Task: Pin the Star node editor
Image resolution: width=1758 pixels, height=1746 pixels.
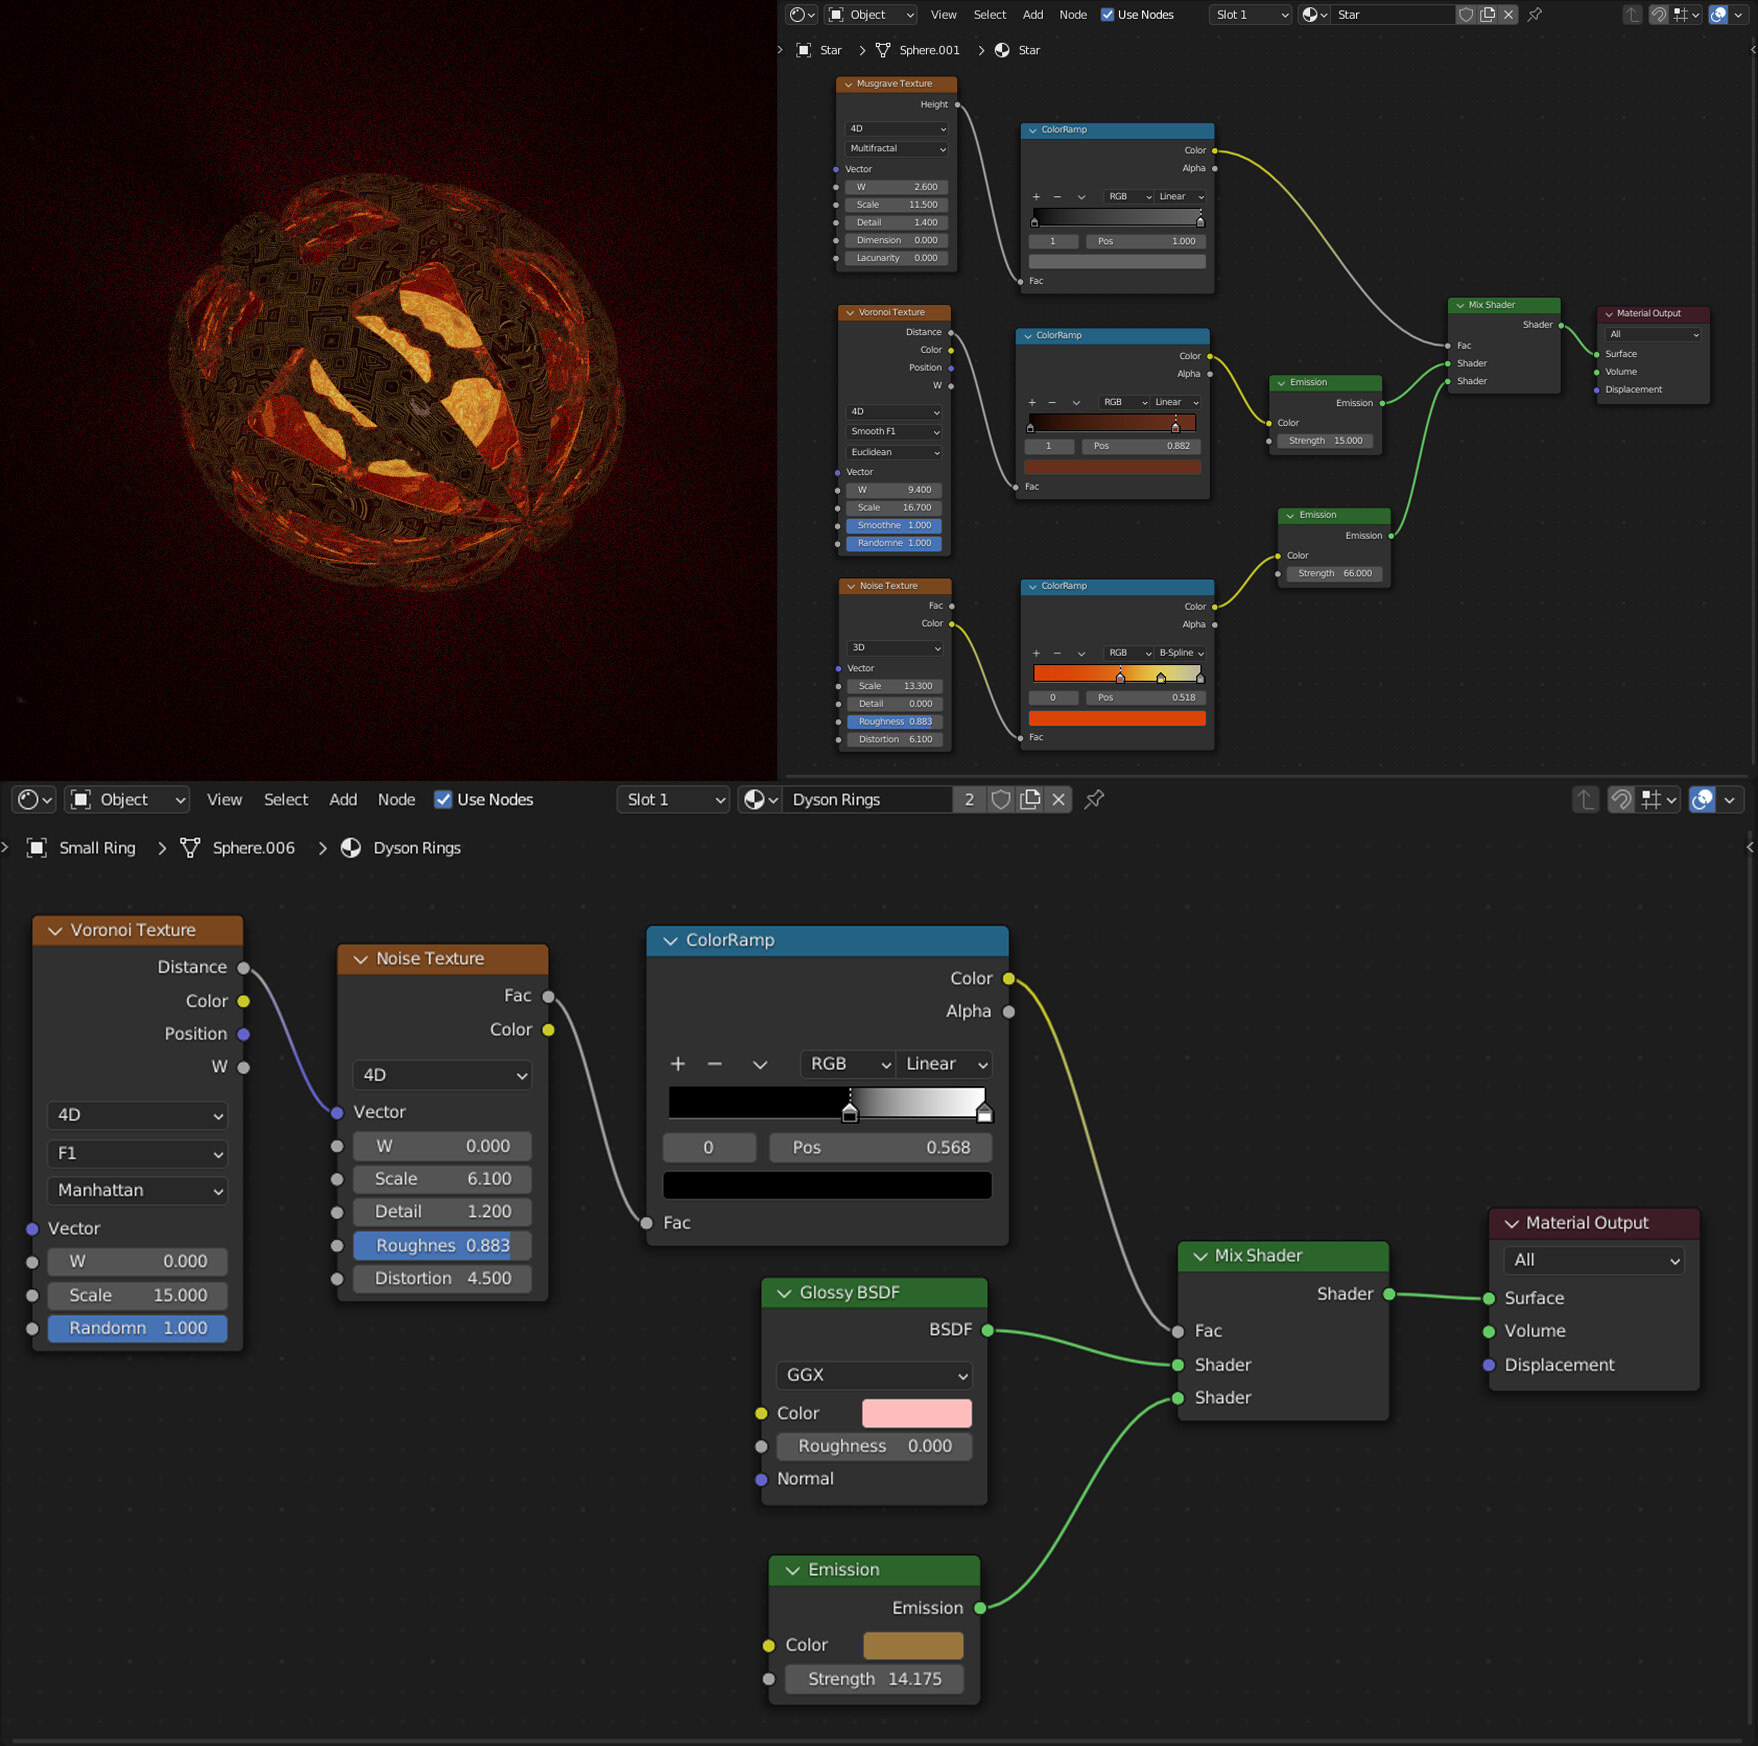Action: 1535,14
